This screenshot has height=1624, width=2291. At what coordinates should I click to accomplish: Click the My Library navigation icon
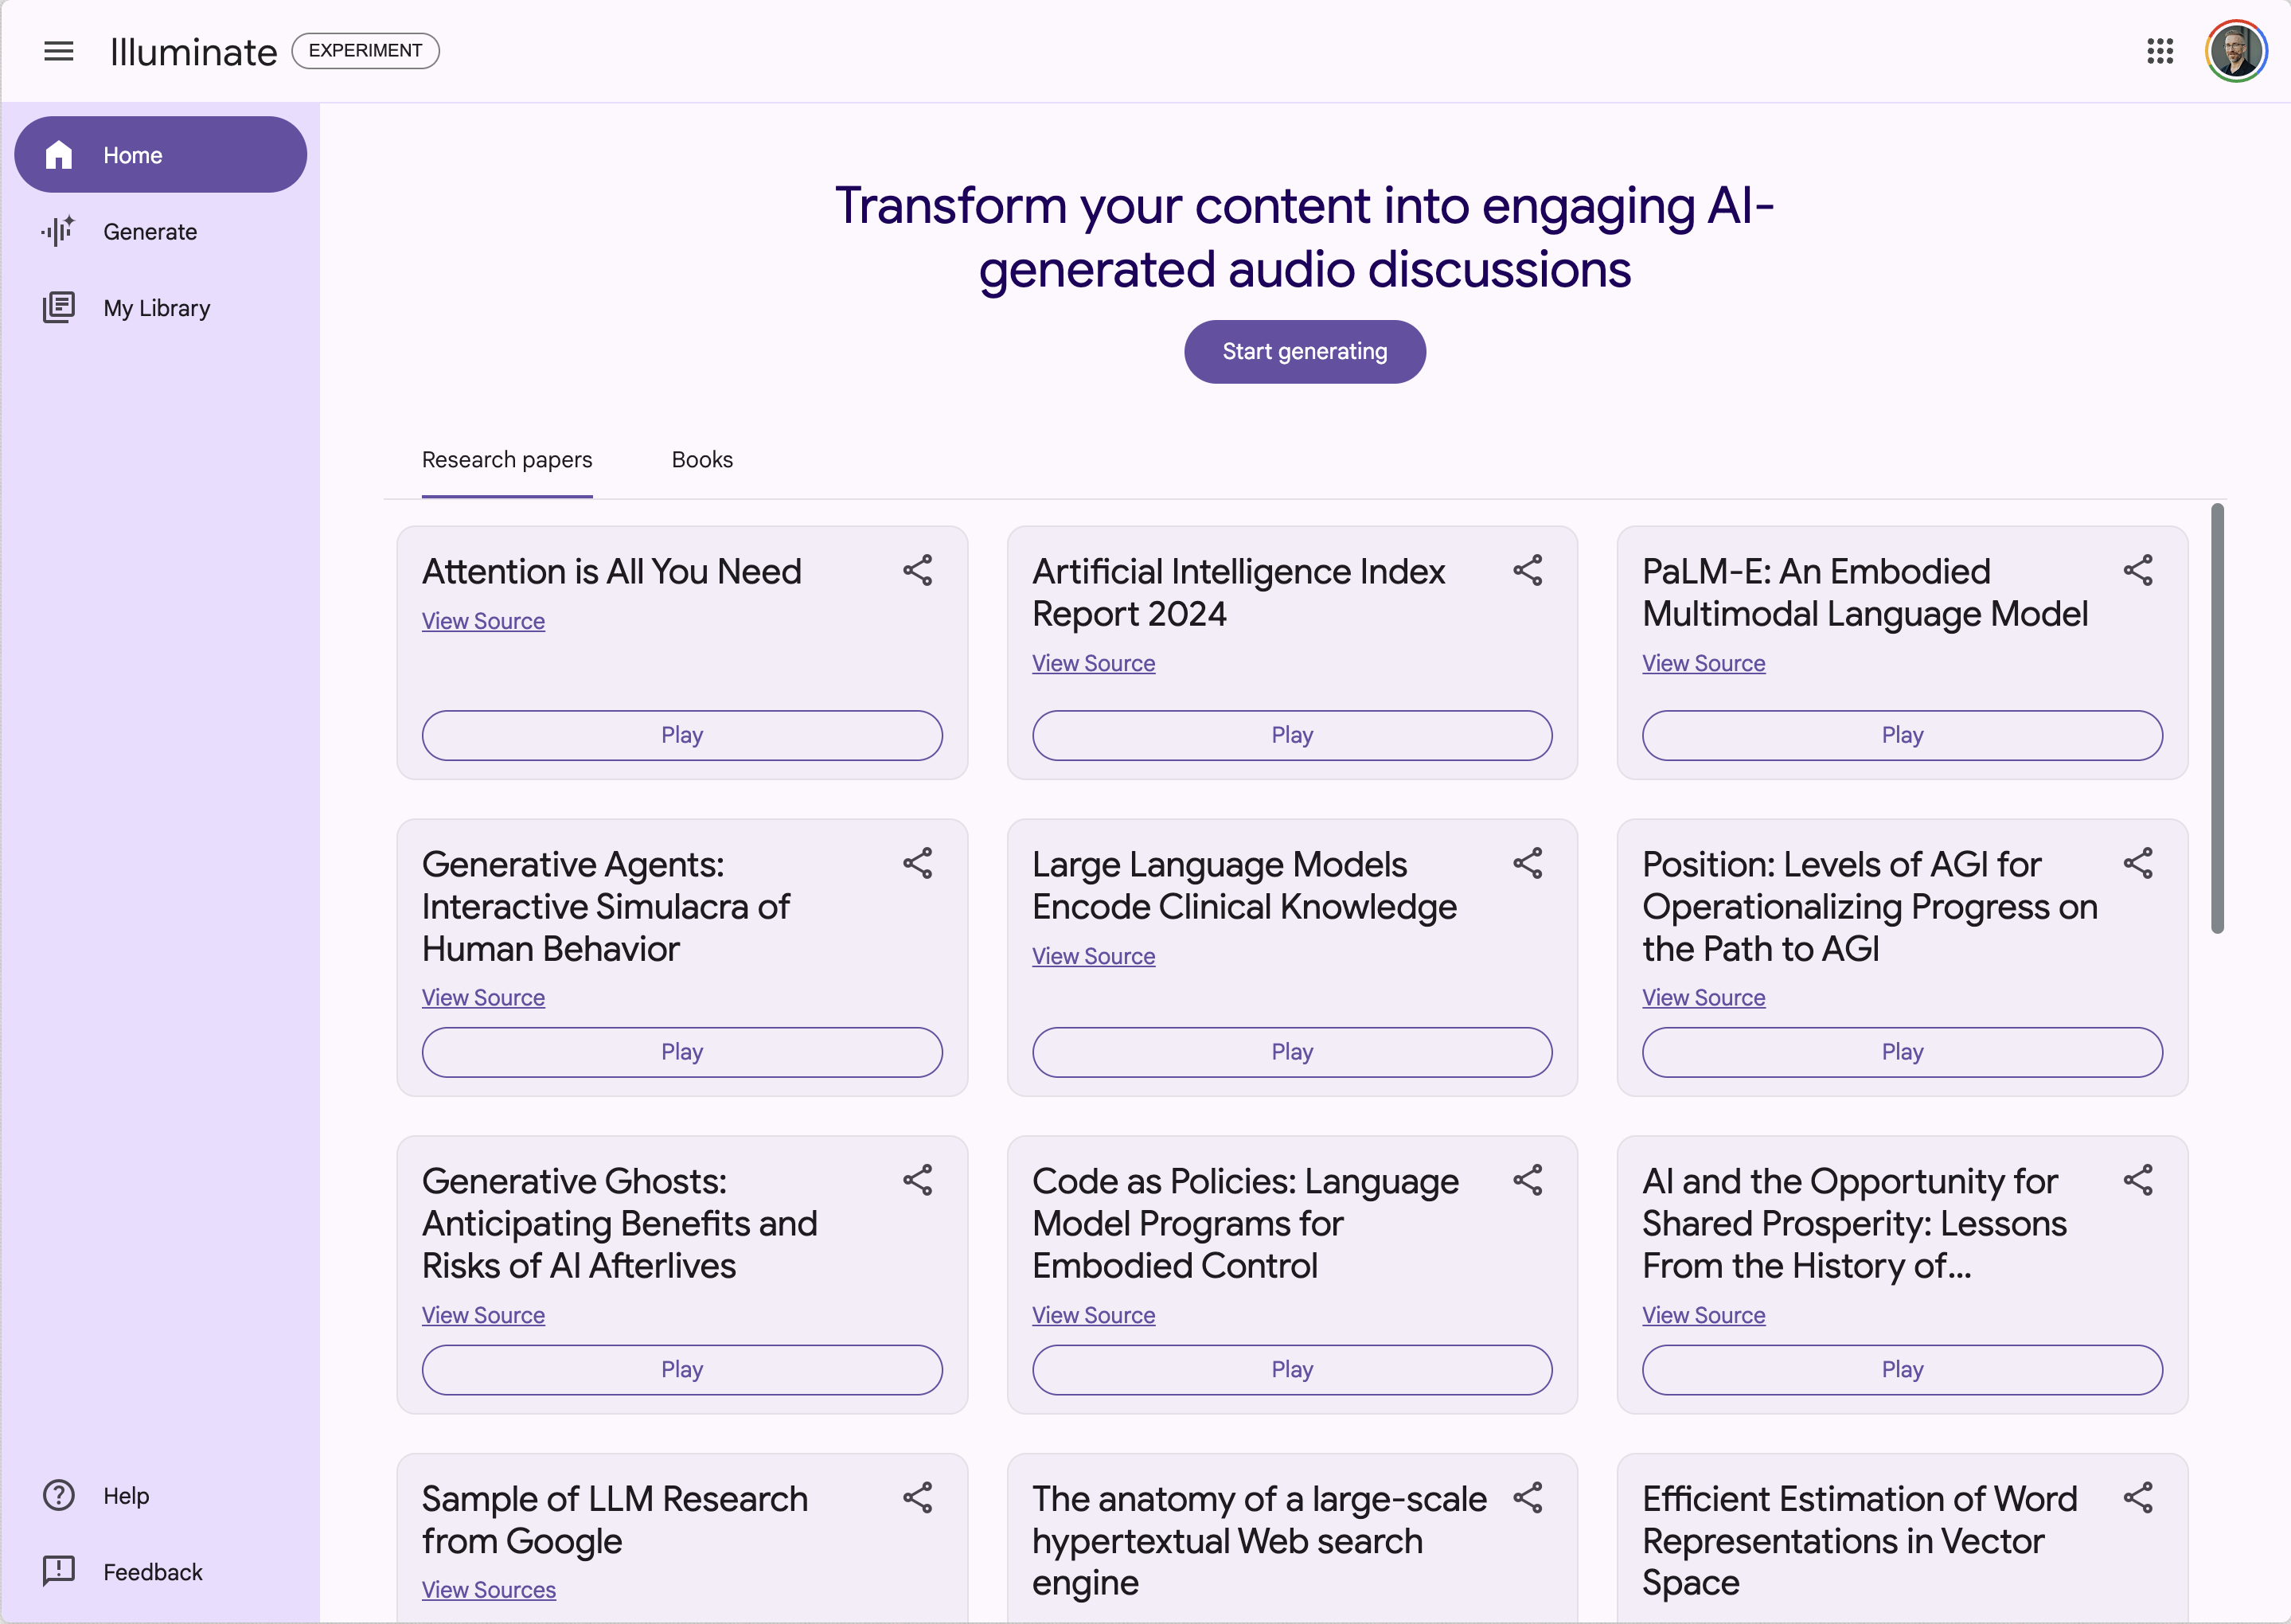click(x=60, y=306)
